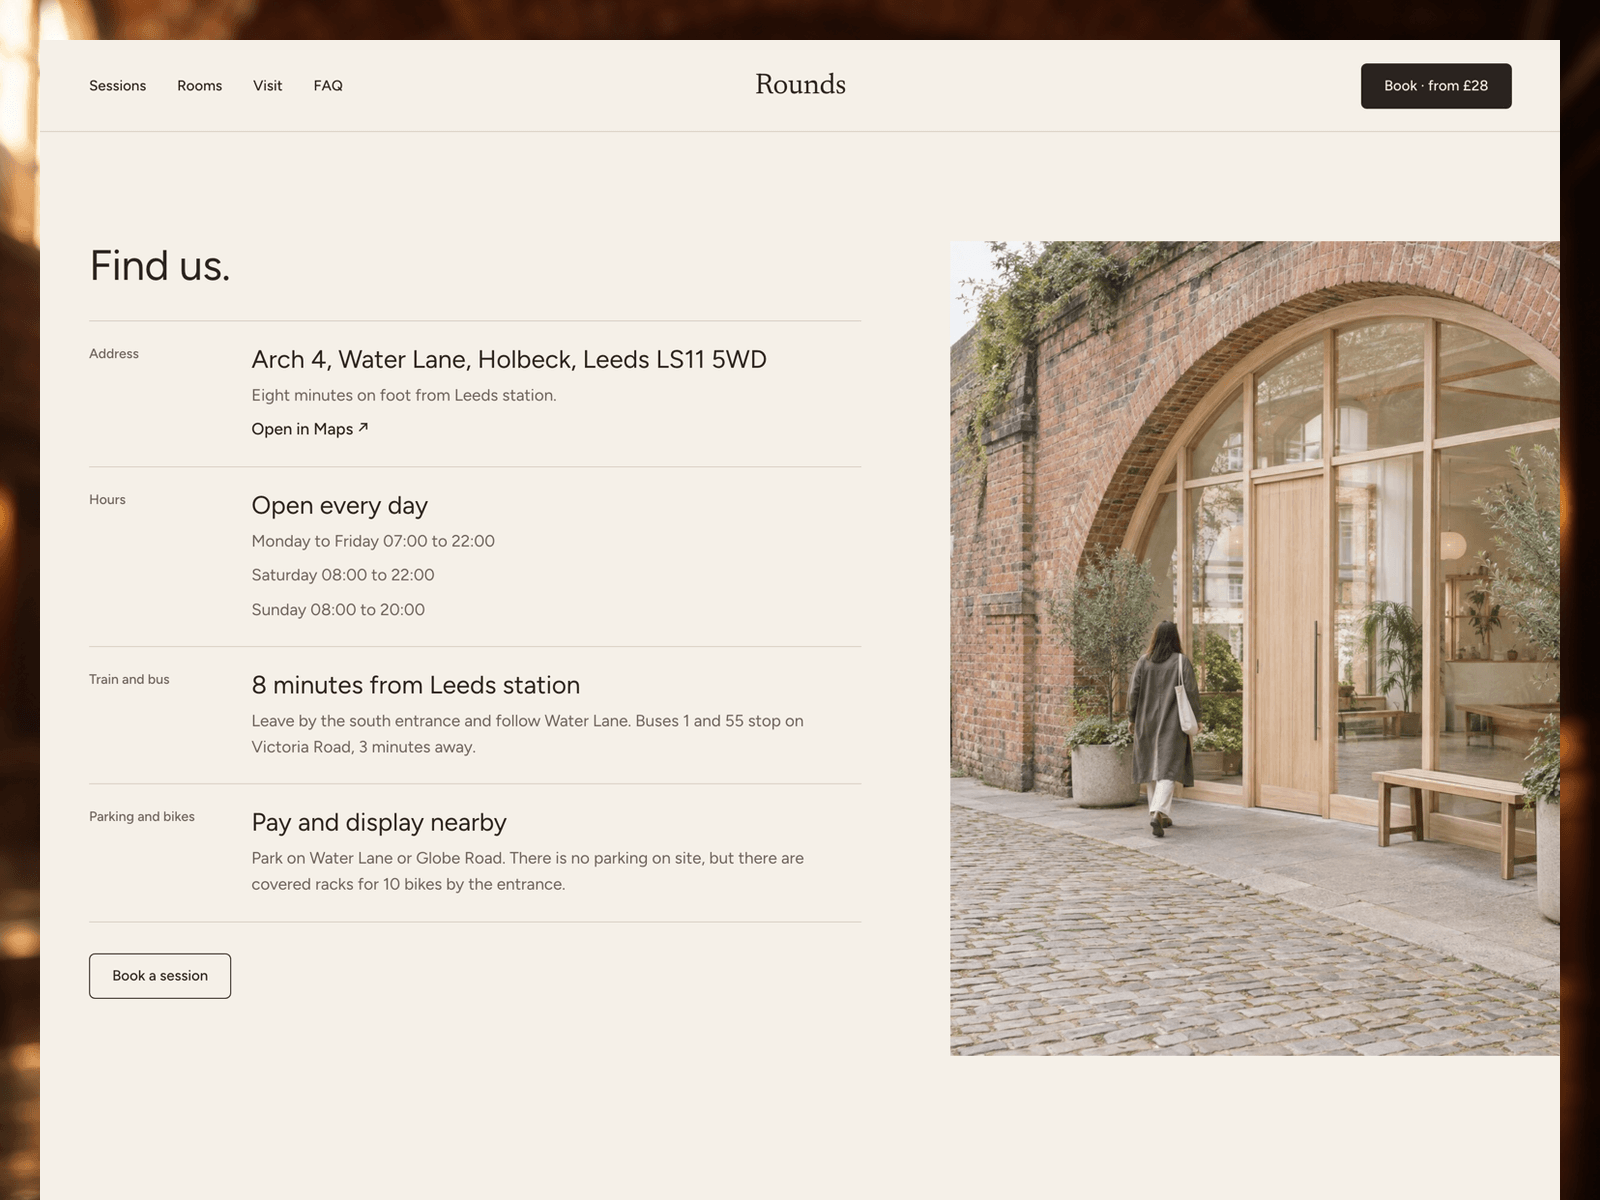Viewport: 1600px width, 1200px height.
Task: Follow the Open in Maps link
Action: (310, 429)
